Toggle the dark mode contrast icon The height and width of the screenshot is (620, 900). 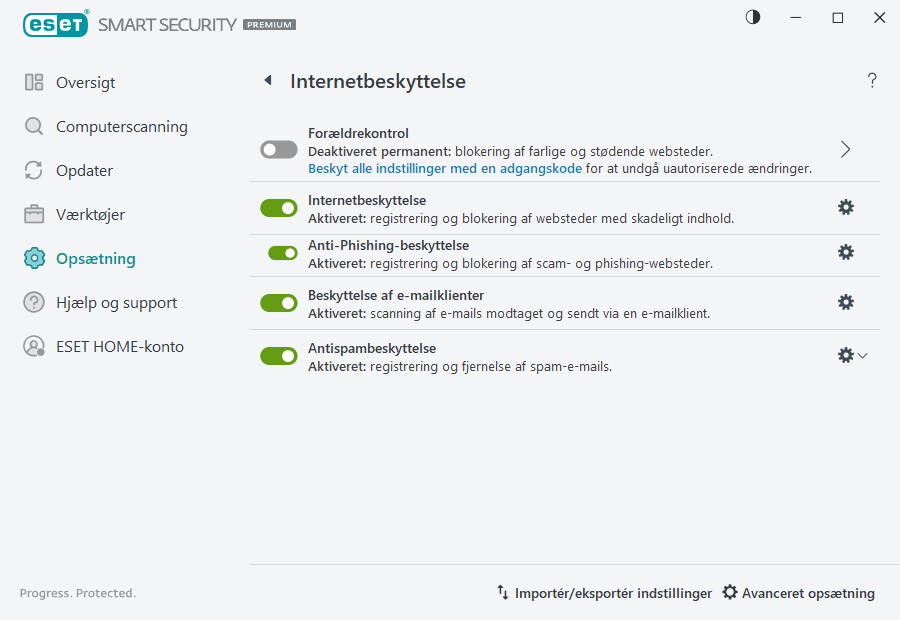point(752,17)
